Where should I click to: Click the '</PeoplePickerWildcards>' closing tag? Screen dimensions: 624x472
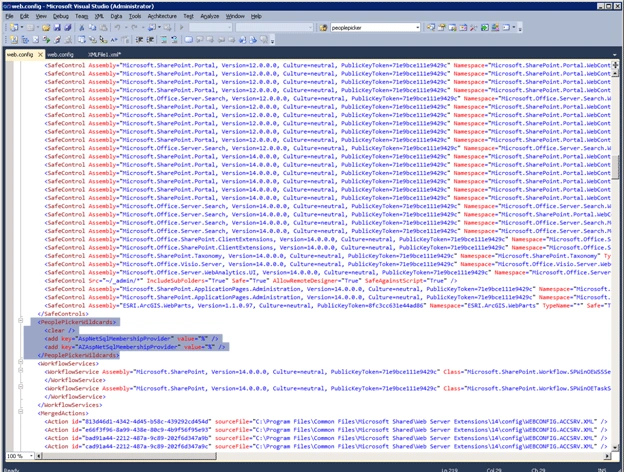78,355
